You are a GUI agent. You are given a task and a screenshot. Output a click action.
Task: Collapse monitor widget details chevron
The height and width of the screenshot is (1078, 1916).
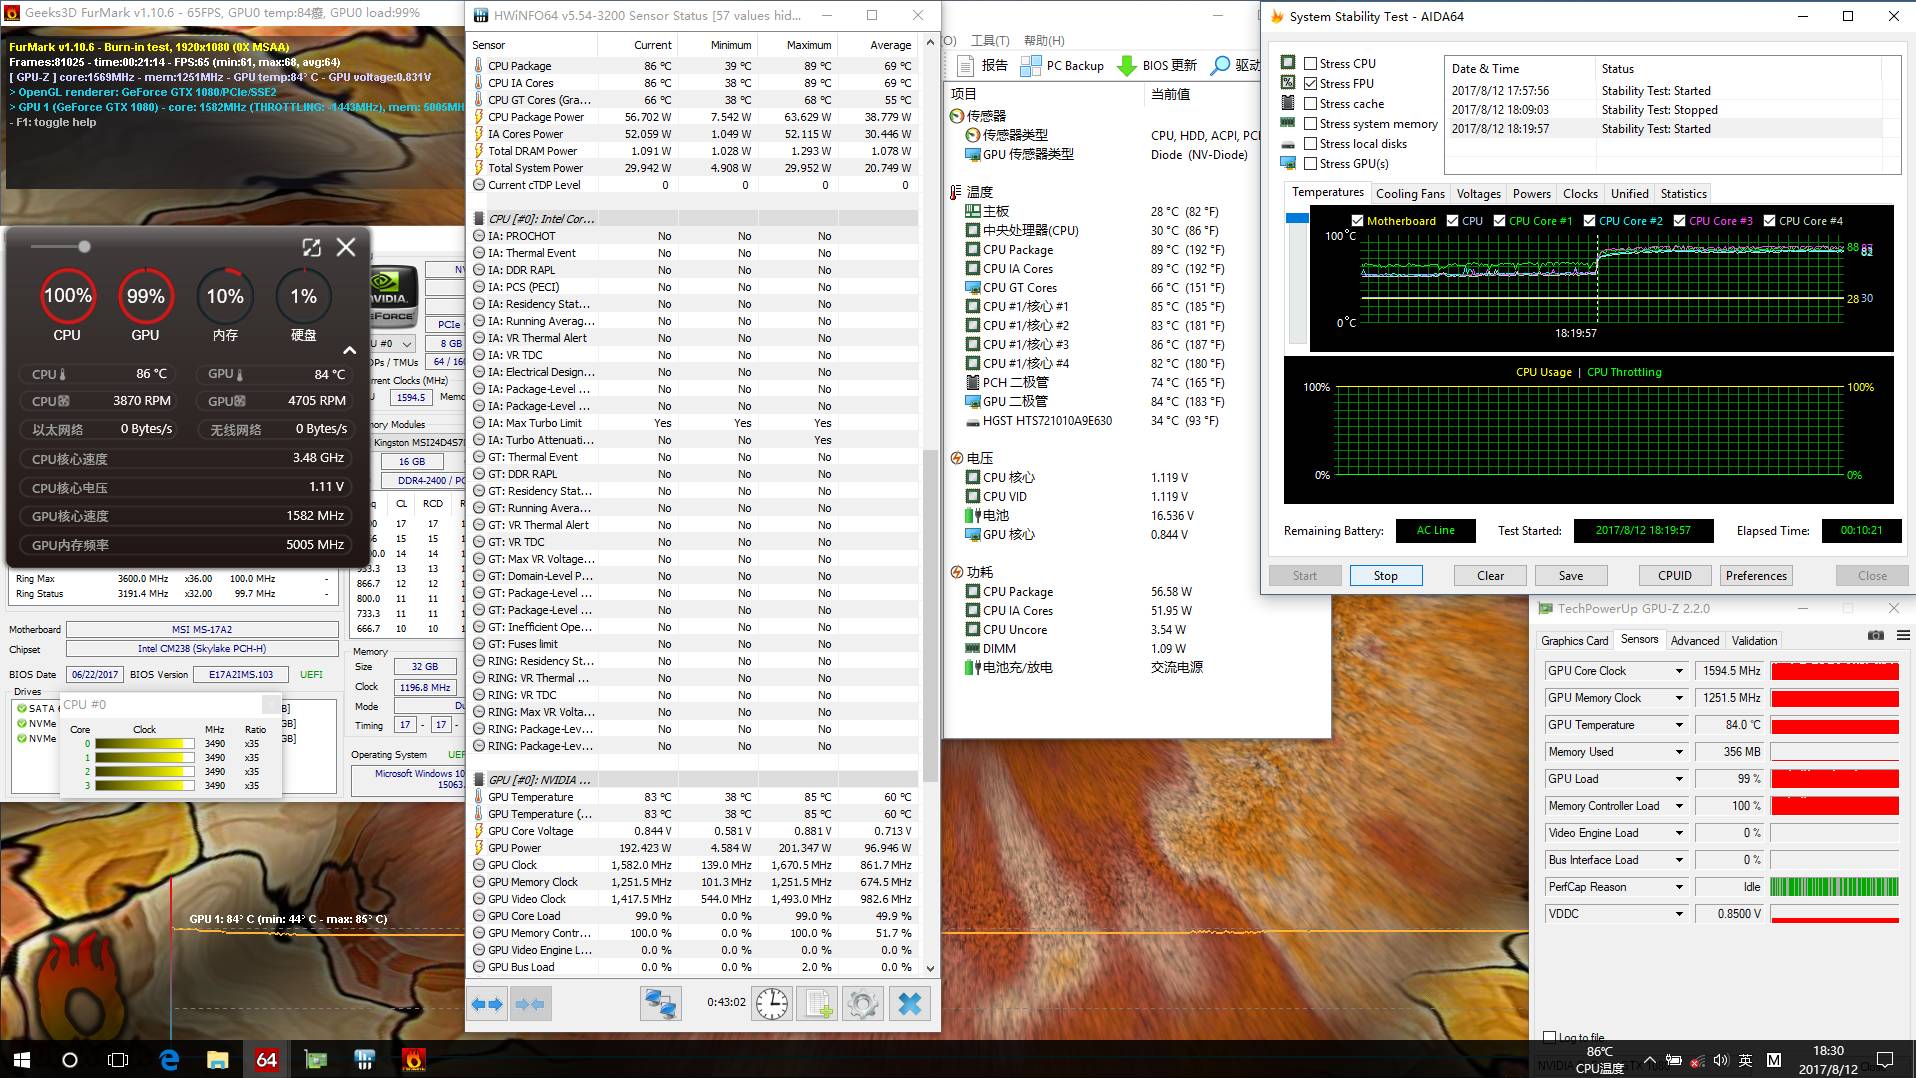pos(349,350)
